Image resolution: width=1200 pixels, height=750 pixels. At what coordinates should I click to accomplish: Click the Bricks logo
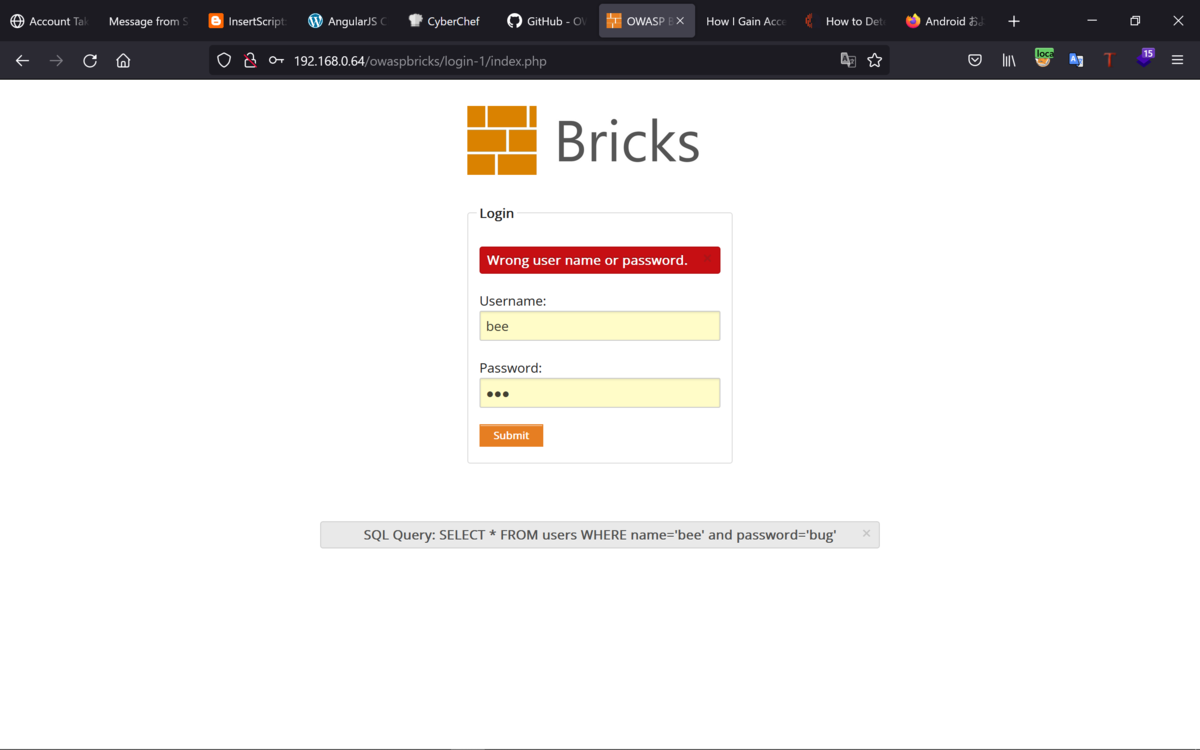(x=583, y=140)
